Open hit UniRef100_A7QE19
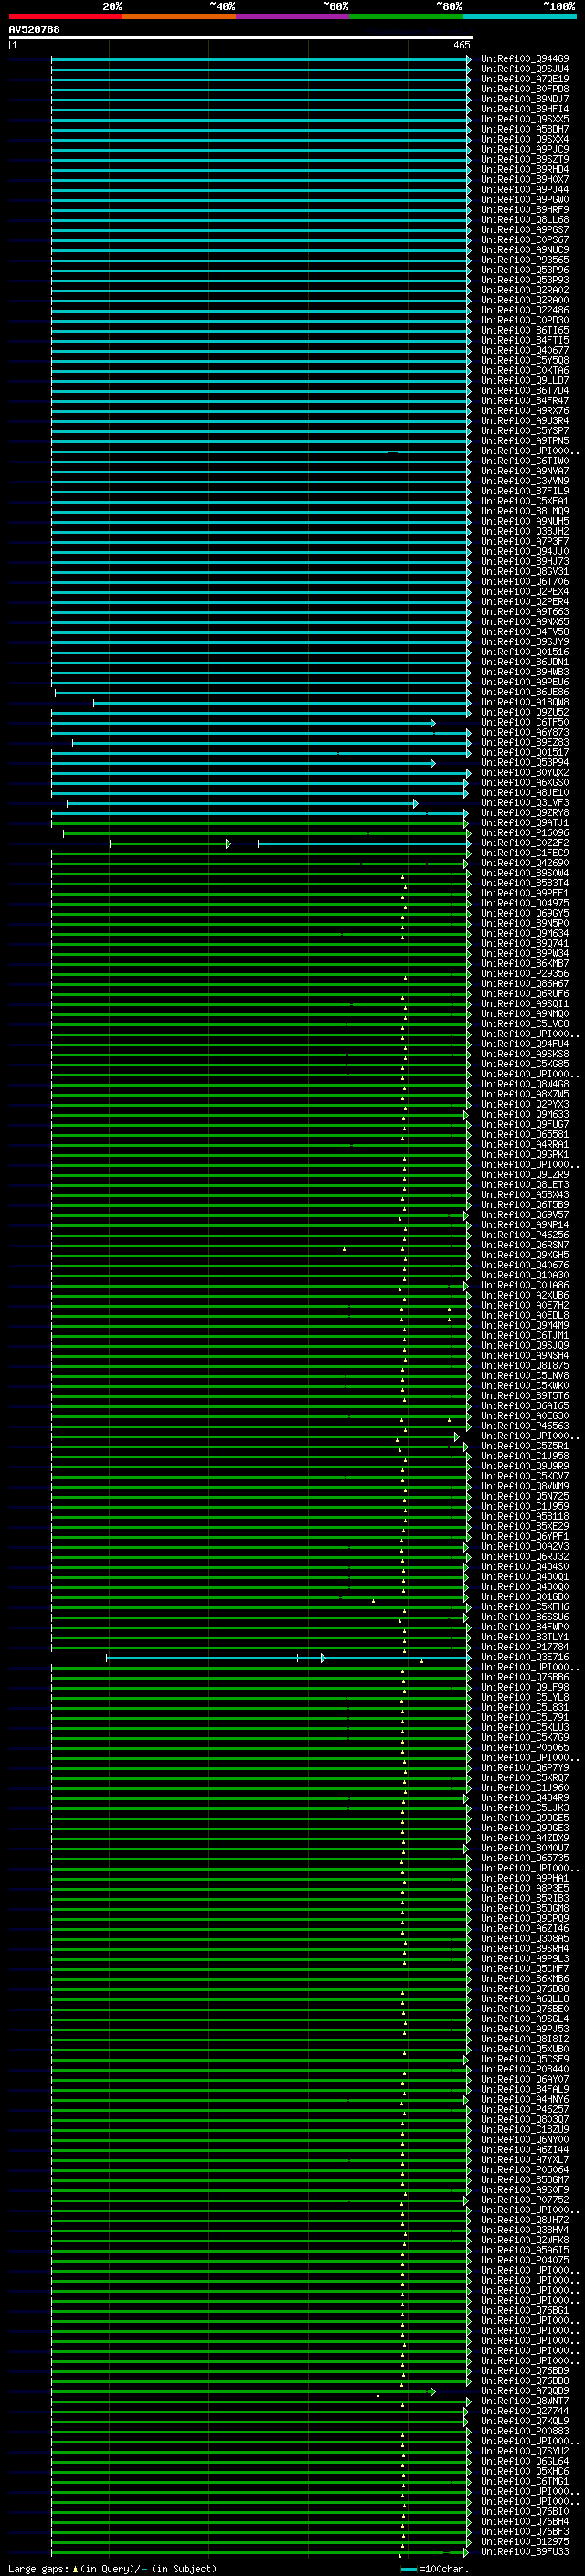 (525, 79)
